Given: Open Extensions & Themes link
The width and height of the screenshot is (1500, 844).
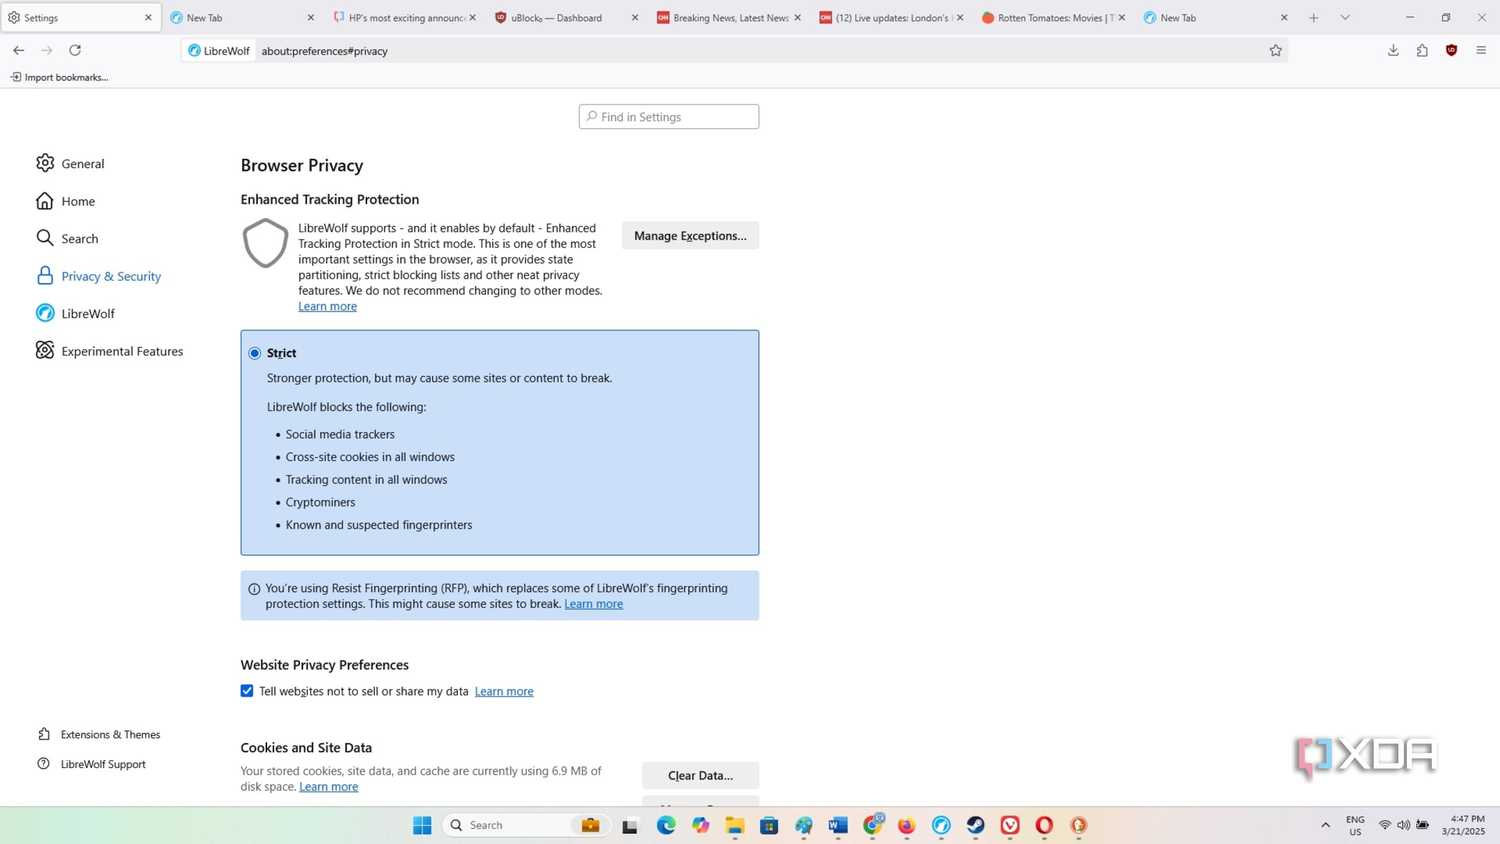Looking at the screenshot, I should [98, 734].
